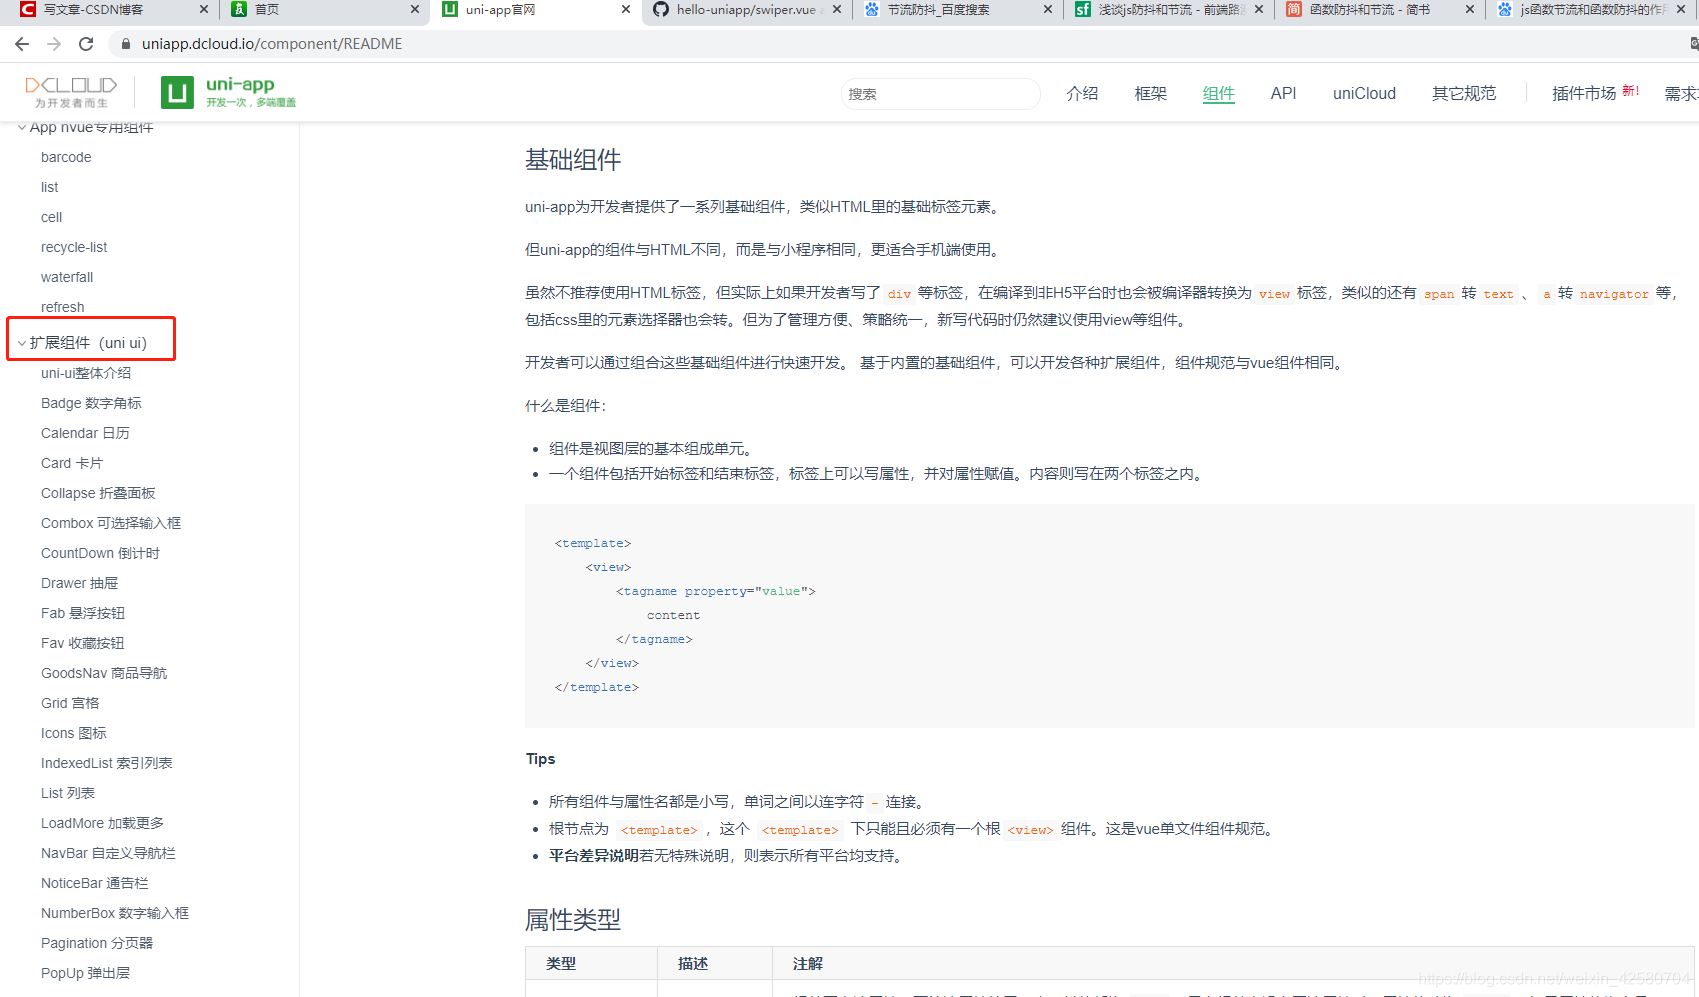1699x997 pixels.
Task: Close the 浅谈js防抖和节流 tab
Action: 1259,9
